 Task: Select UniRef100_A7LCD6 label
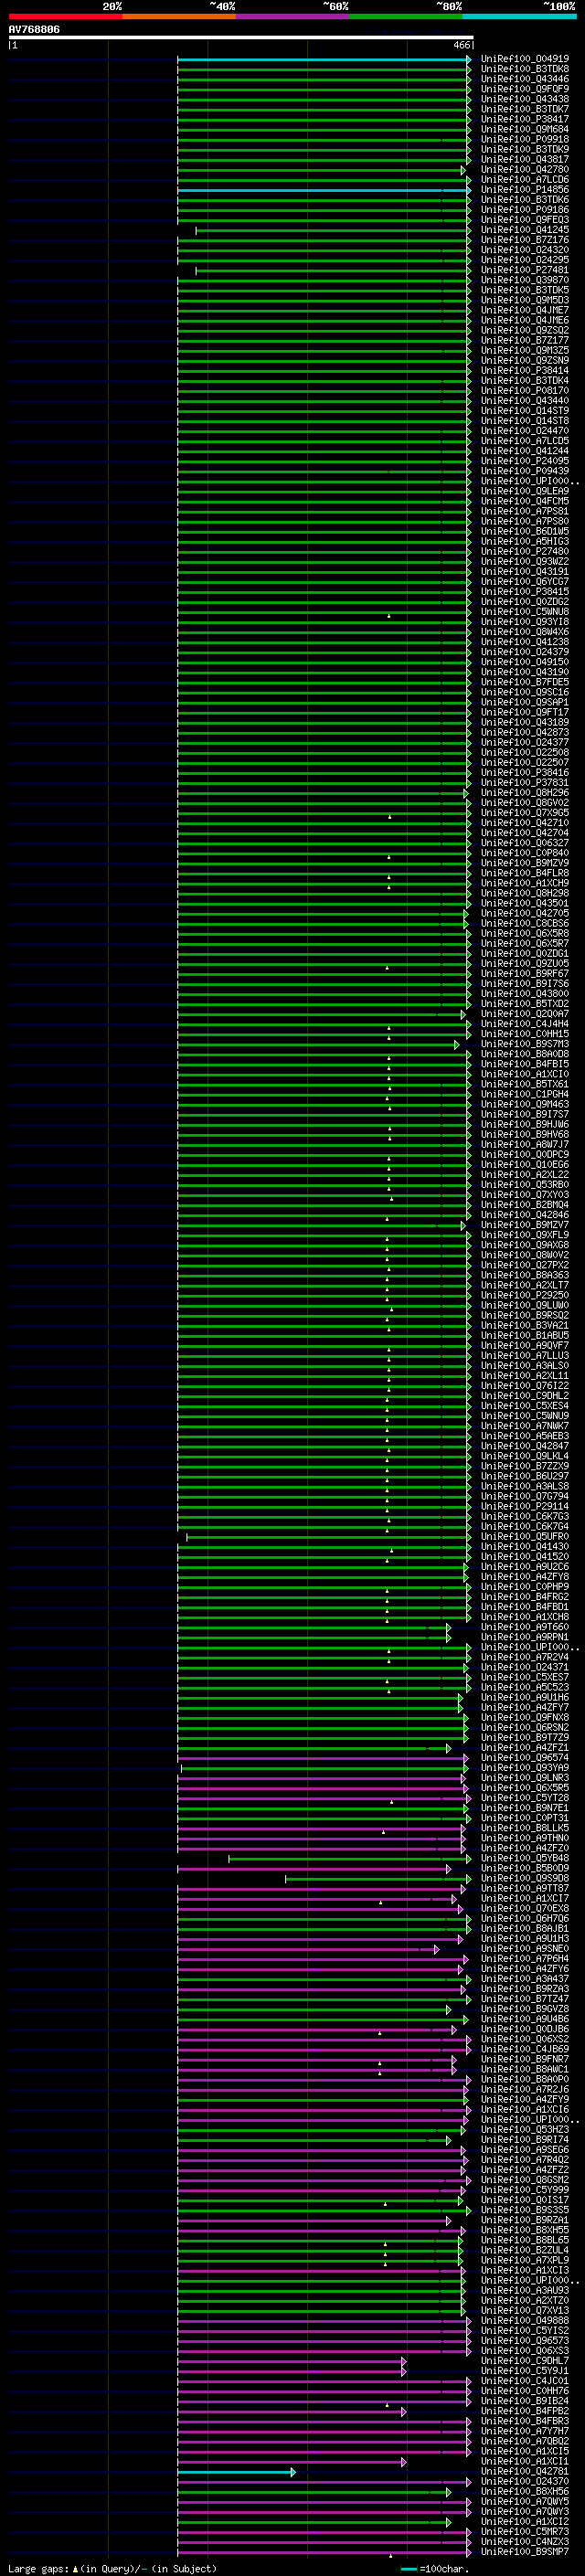525,180
